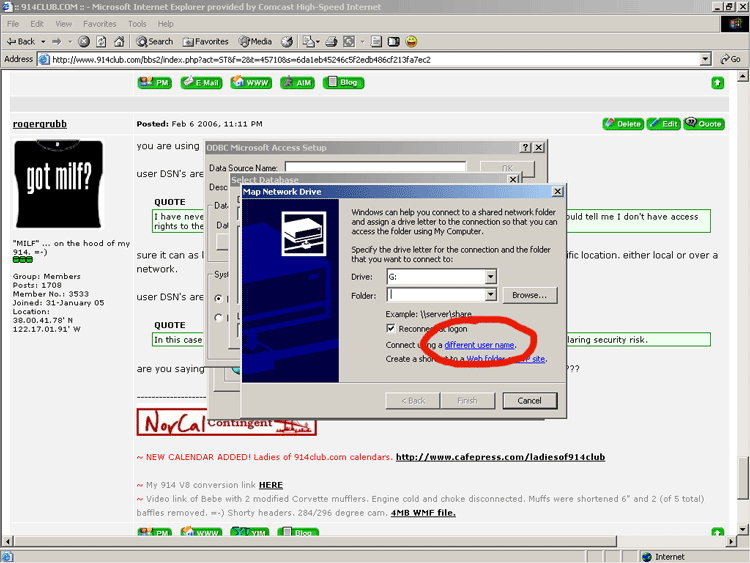Click the 'got milf?' avatar image
This screenshot has width=750, height=563.
tap(58, 184)
